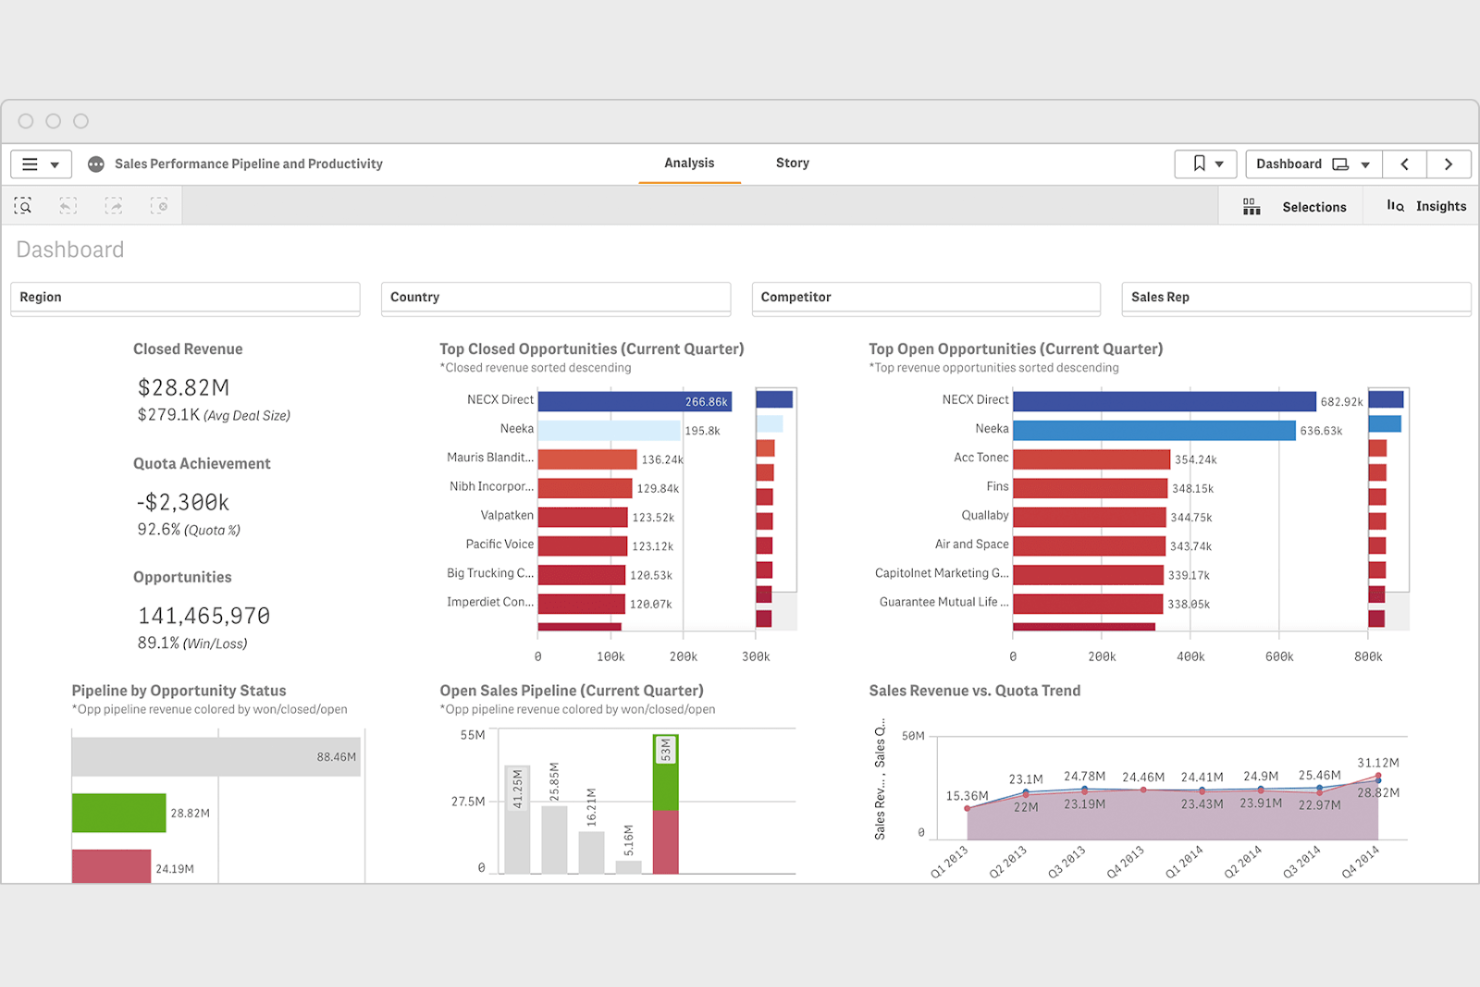
Task: Select the gray 88.46M pipeline bar
Action: 216,757
